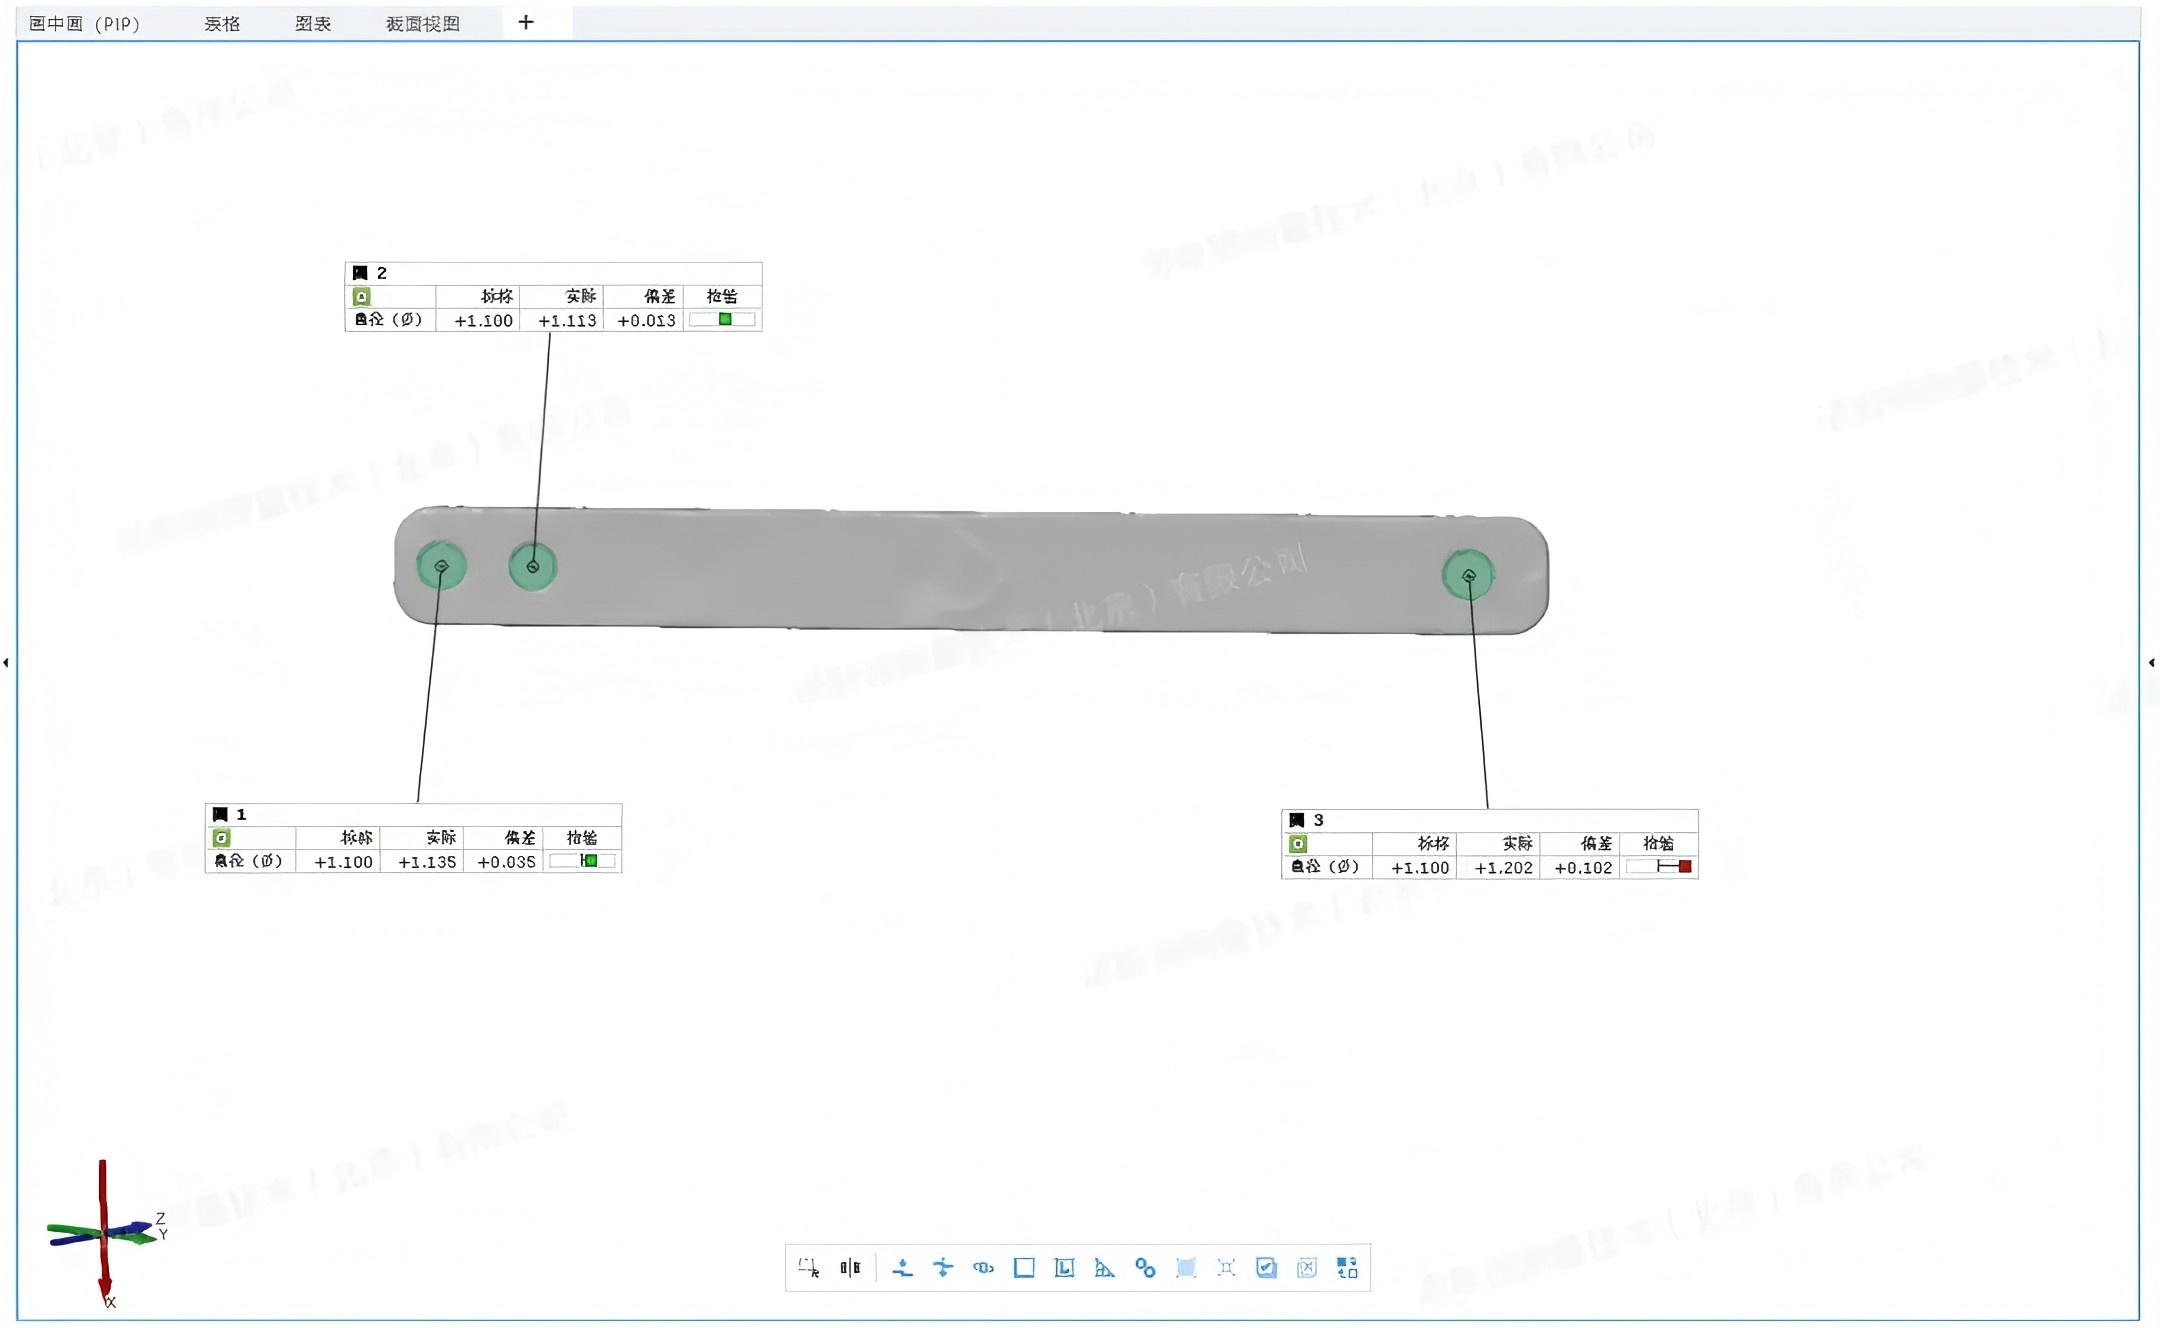The image size is (2160, 1328).
Task: Open the 图表 tab
Action: (313, 24)
